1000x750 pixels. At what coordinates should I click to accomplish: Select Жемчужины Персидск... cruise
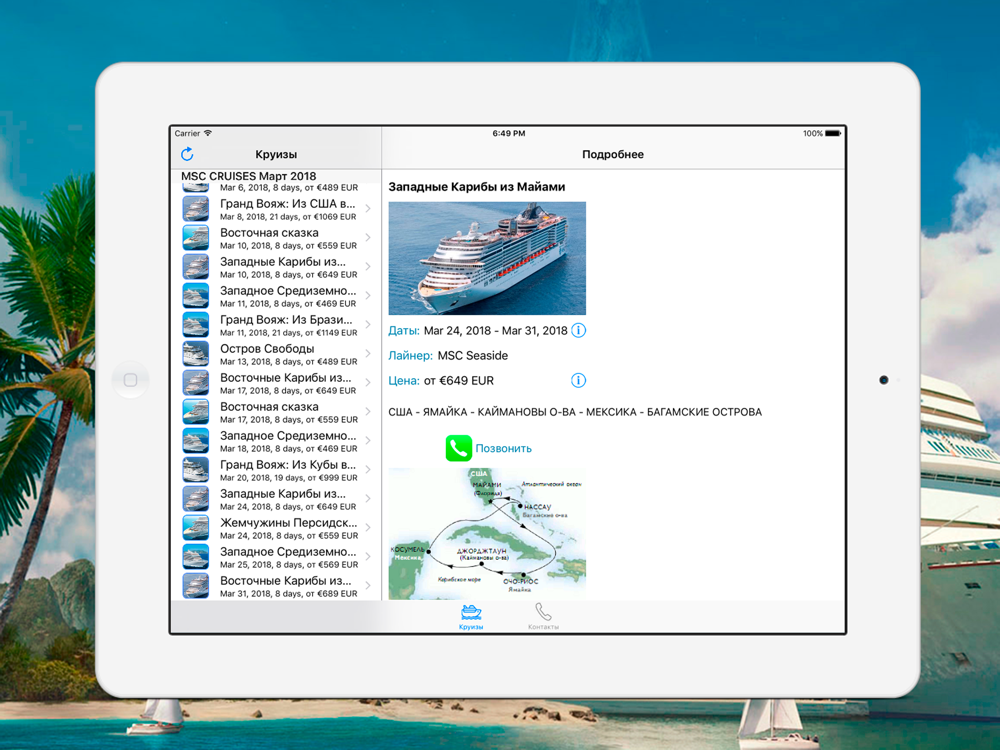pyautogui.click(x=276, y=528)
